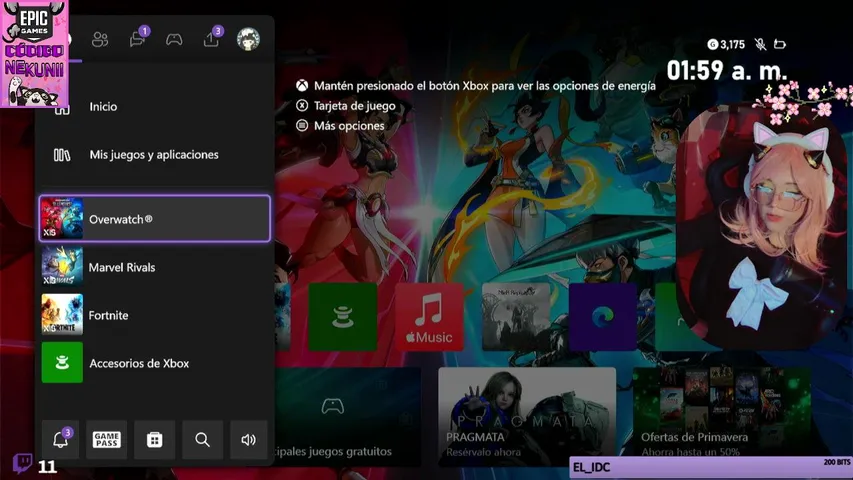Click the Tarjeta de juego hint
The width and height of the screenshot is (853, 480).
[346, 106]
